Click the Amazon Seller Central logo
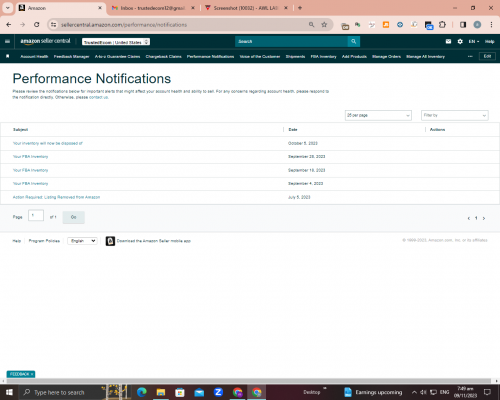The image size is (500, 400). [x=45, y=41]
